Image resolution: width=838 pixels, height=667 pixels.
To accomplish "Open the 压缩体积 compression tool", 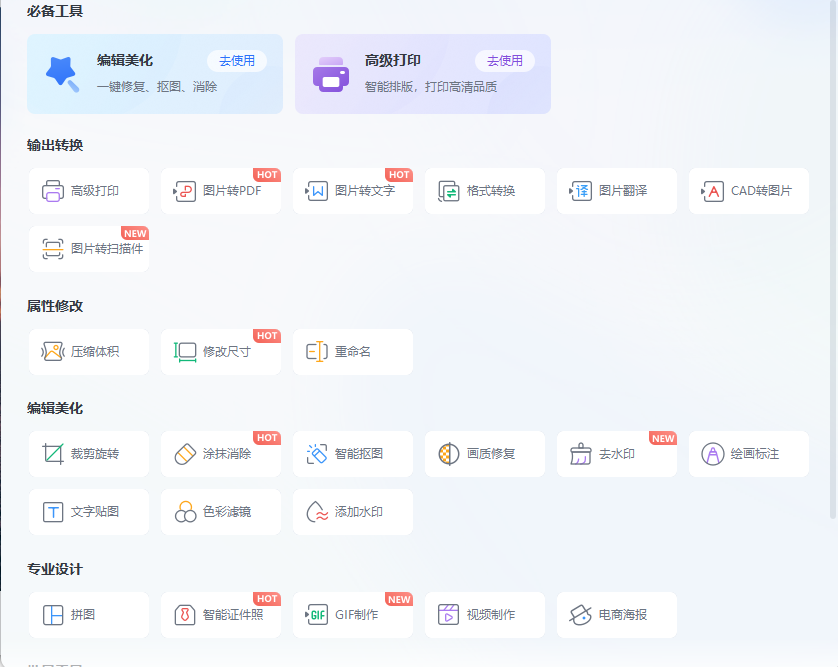I will pyautogui.click(x=89, y=351).
